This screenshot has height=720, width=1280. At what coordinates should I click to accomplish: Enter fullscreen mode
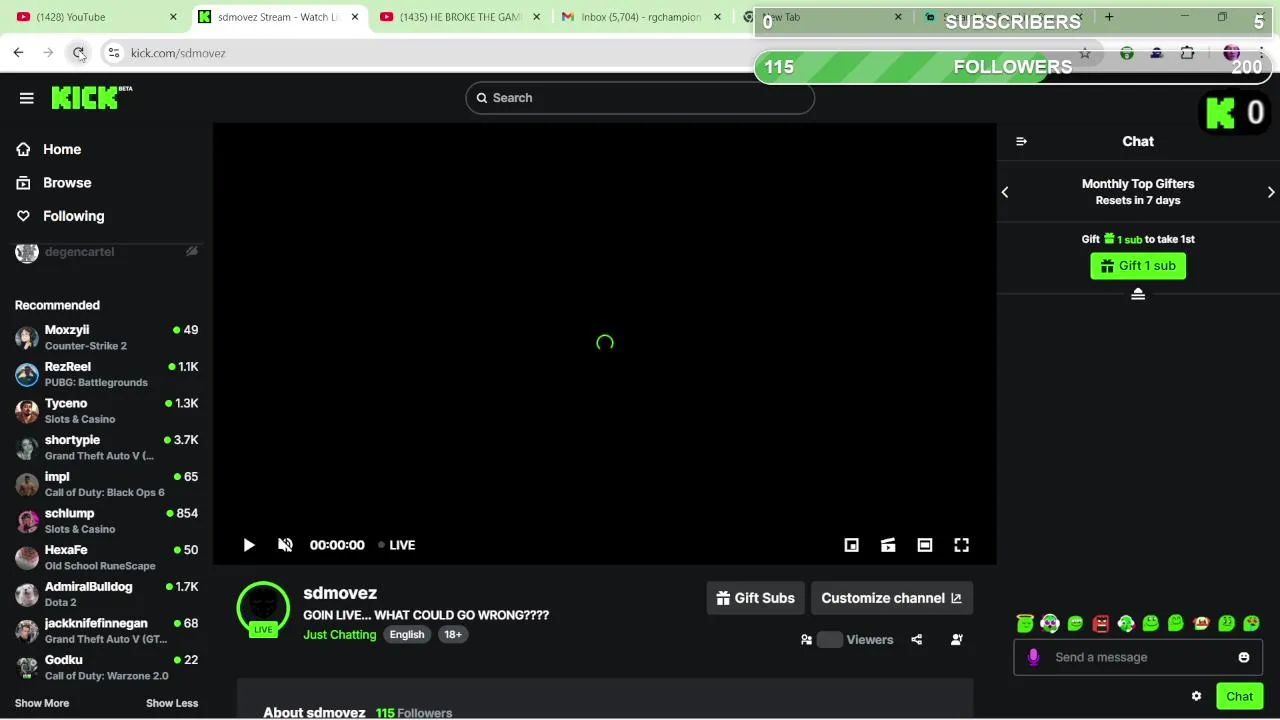(x=961, y=545)
